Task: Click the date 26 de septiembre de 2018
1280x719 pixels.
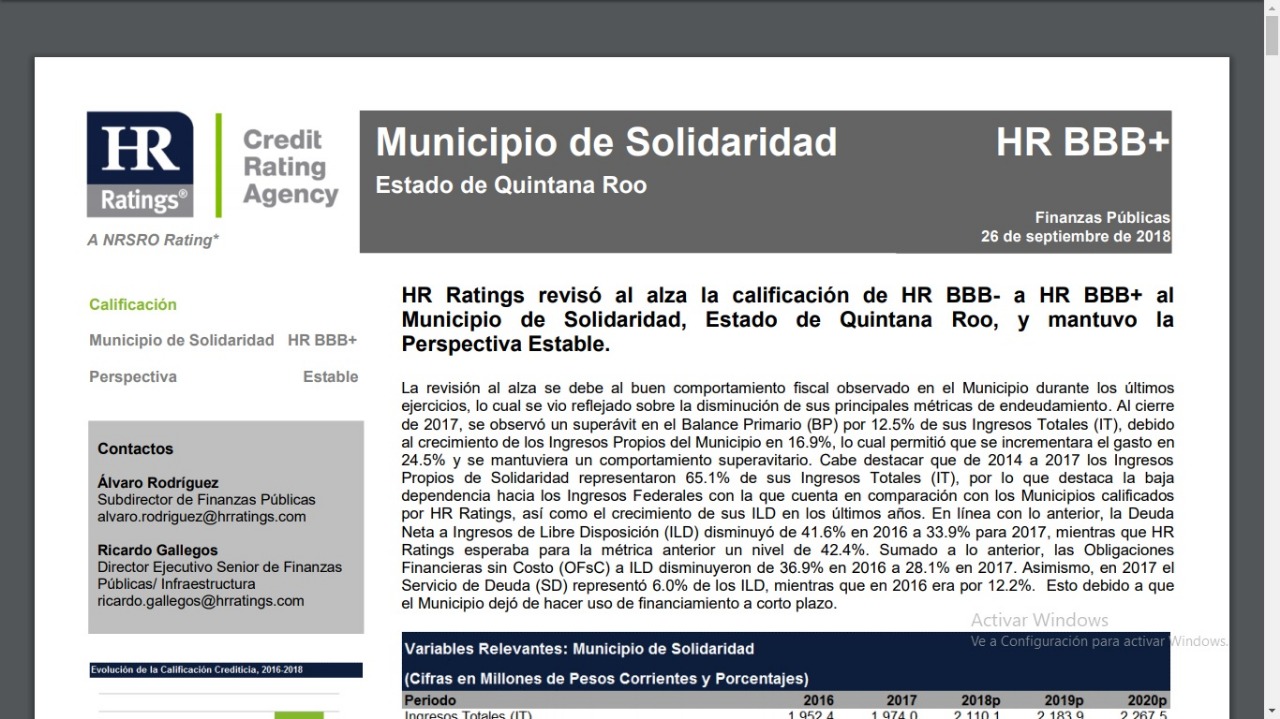Action: [1075, 237]
